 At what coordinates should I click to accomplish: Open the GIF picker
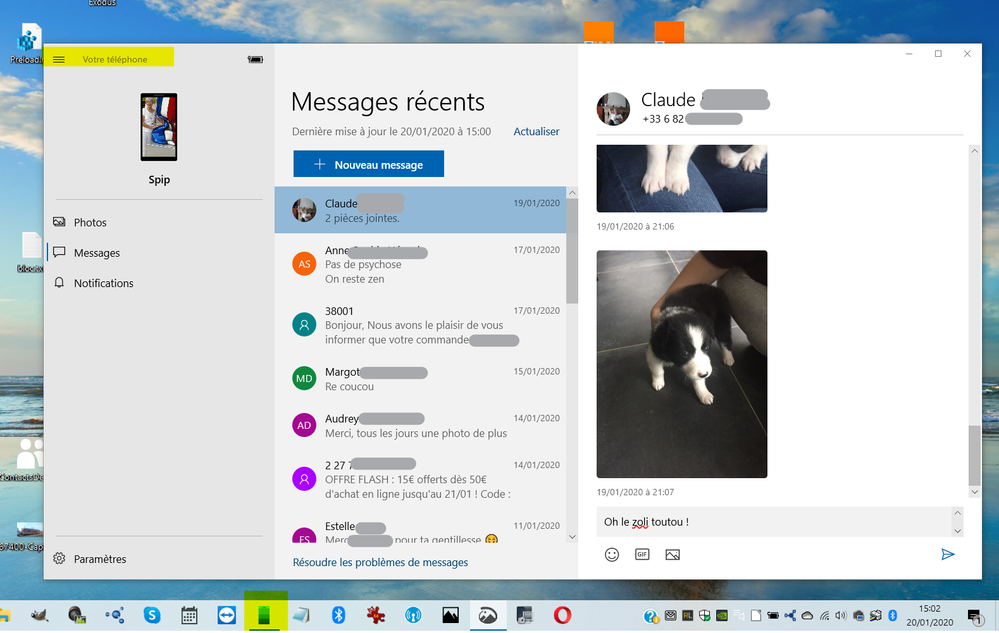[x=642, y=555]
